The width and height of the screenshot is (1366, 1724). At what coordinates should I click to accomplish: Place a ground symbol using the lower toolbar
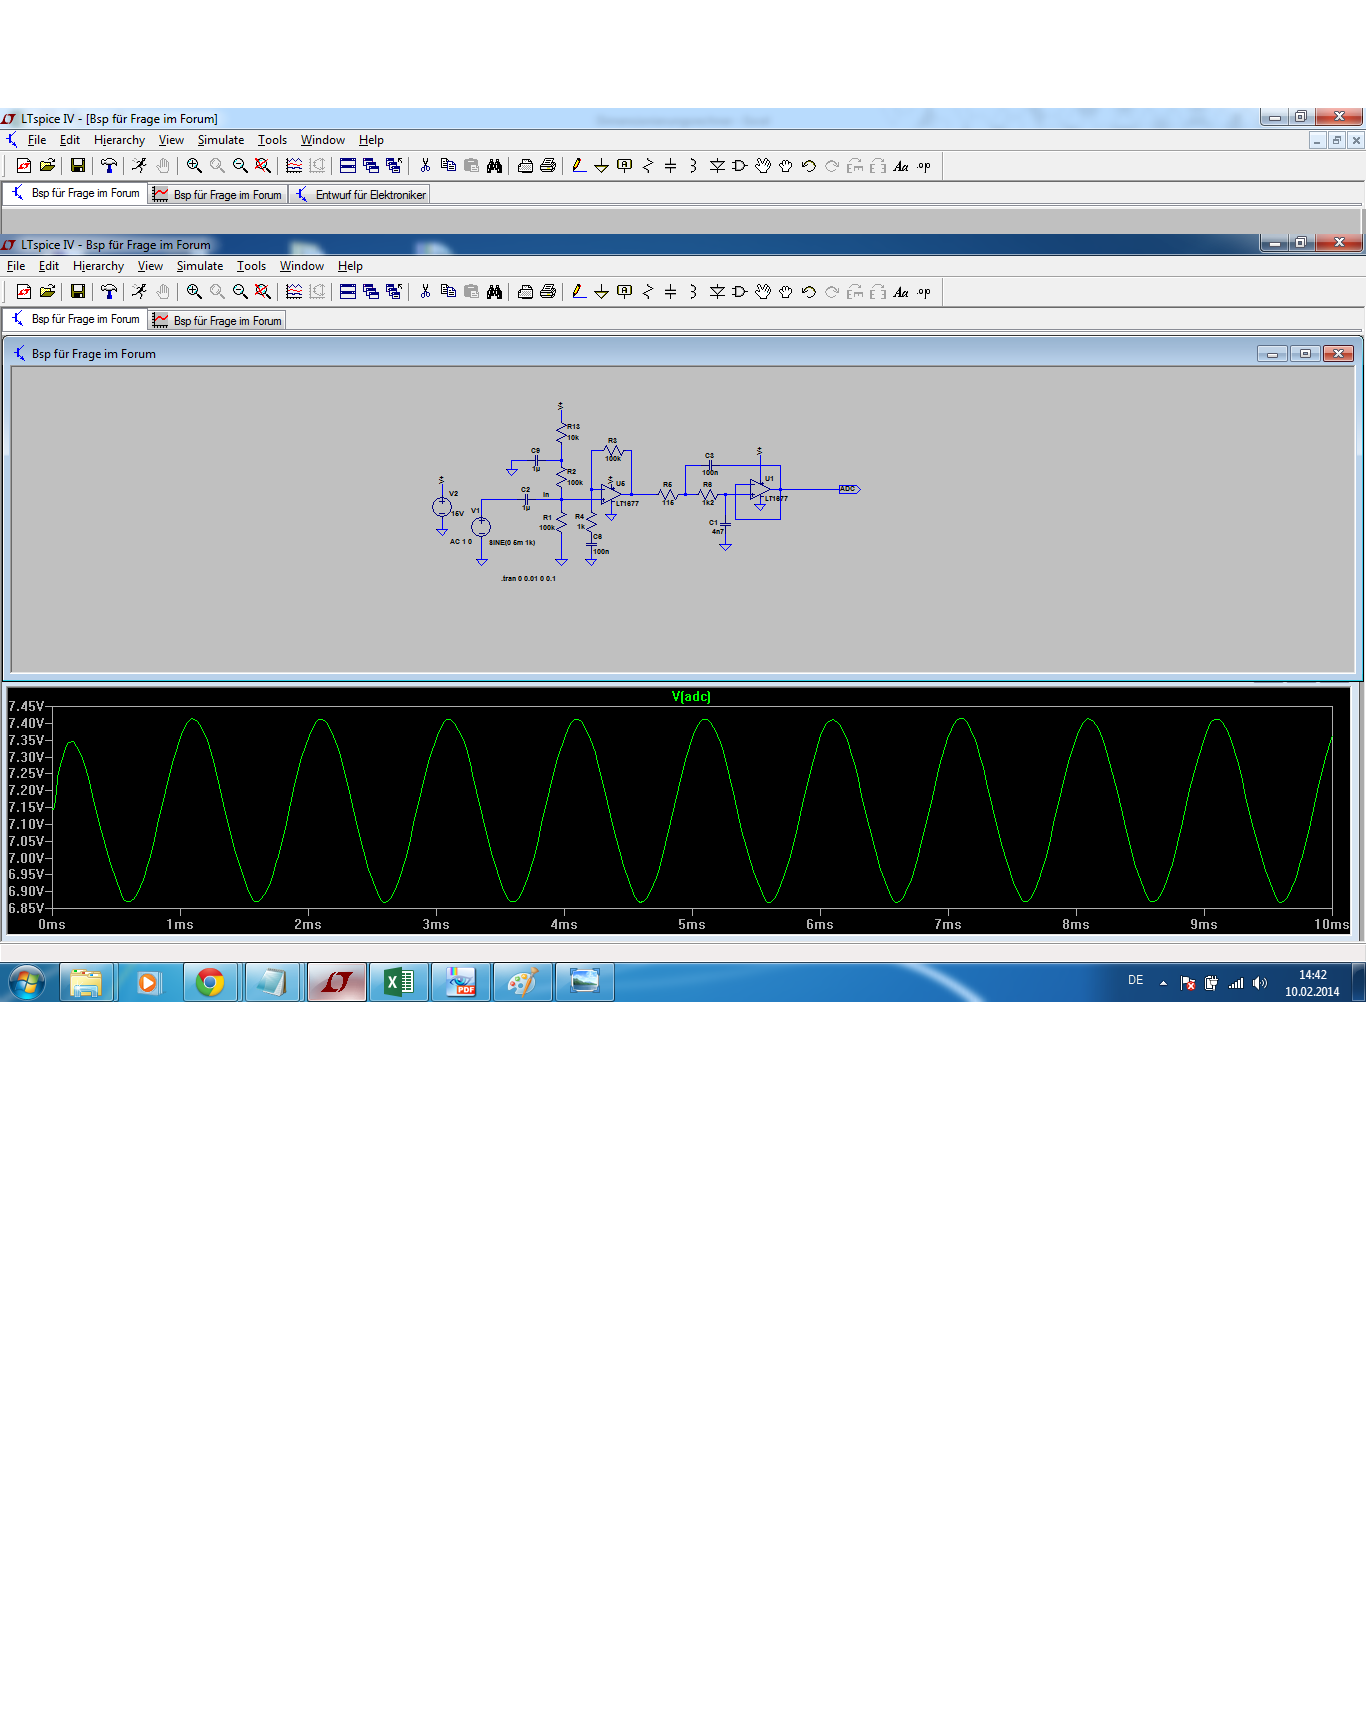tap(601, 292)
